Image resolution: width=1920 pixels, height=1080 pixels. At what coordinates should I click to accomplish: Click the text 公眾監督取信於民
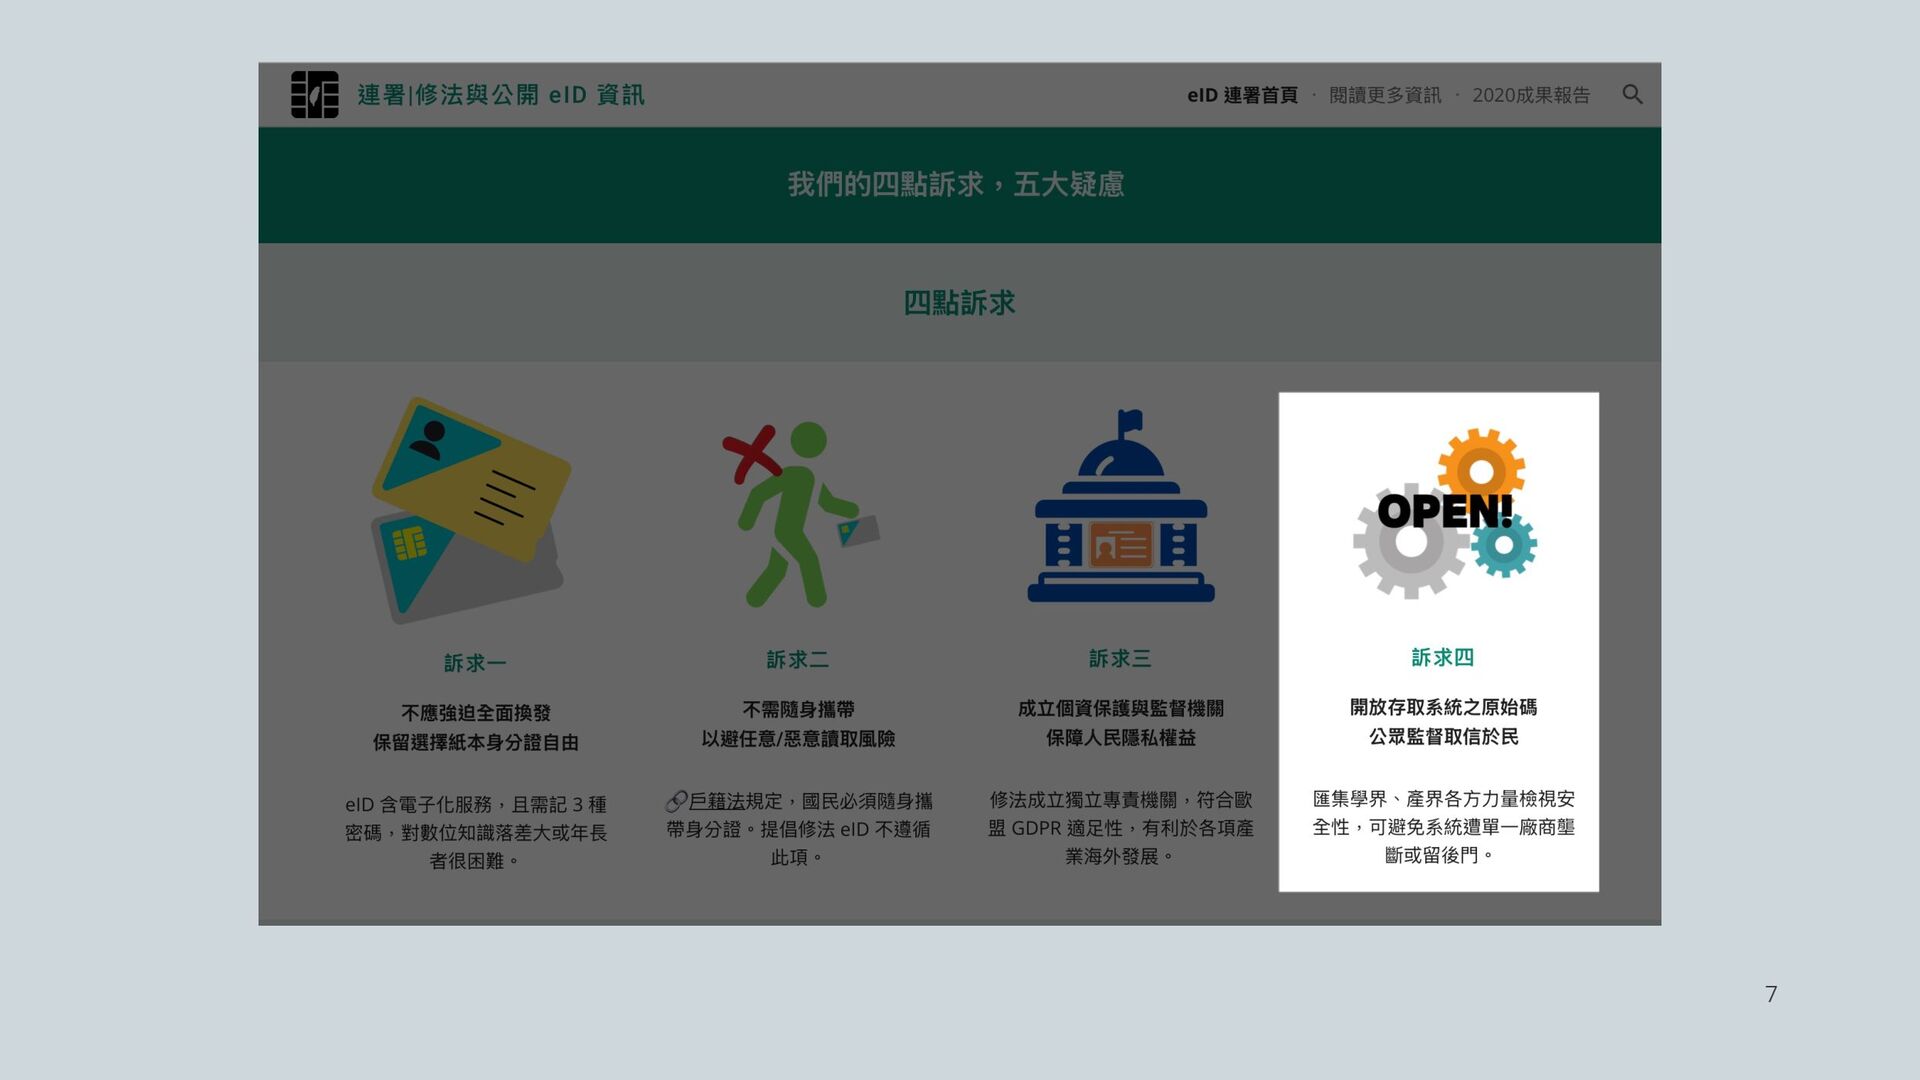tap(1444, 737)
